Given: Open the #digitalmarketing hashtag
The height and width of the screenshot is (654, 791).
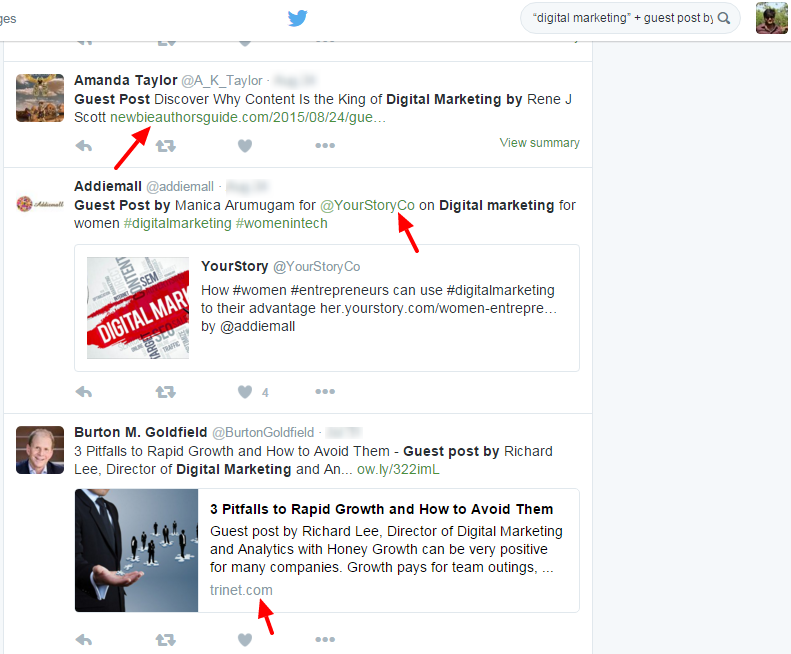Looking at the screenshot, I should (x=178, y=223).
